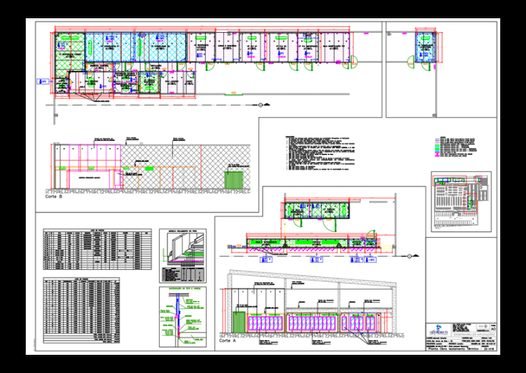Select the lower schedule table with totals

tap(82, 310)
